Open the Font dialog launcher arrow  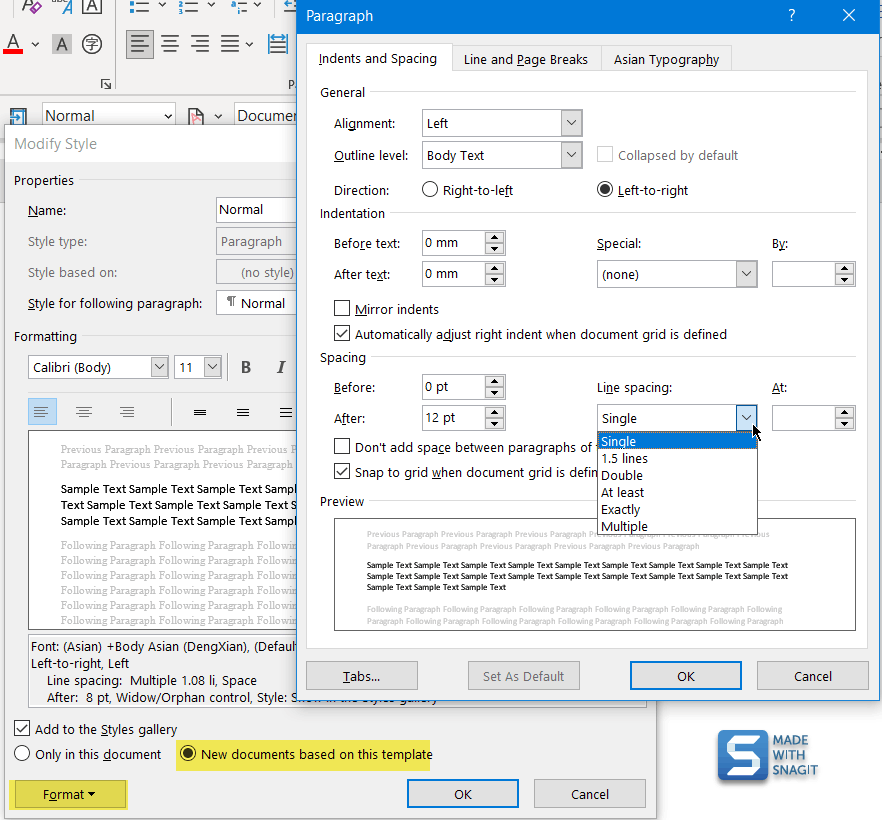coord(106,84)
